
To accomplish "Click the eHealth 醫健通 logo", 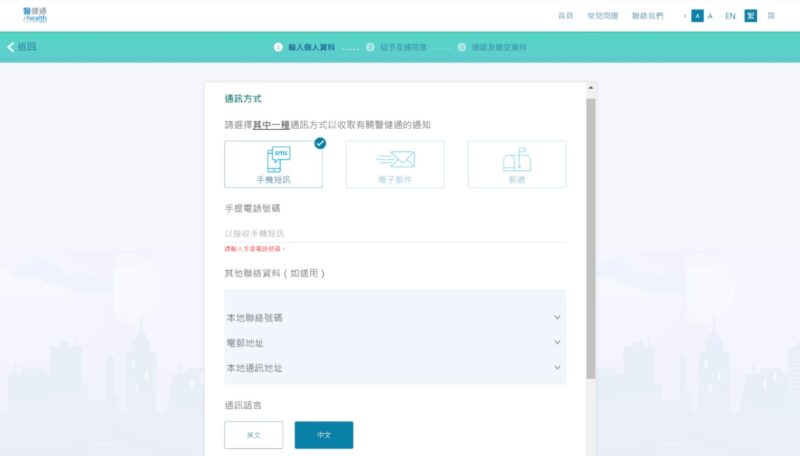I will point(34,15).
